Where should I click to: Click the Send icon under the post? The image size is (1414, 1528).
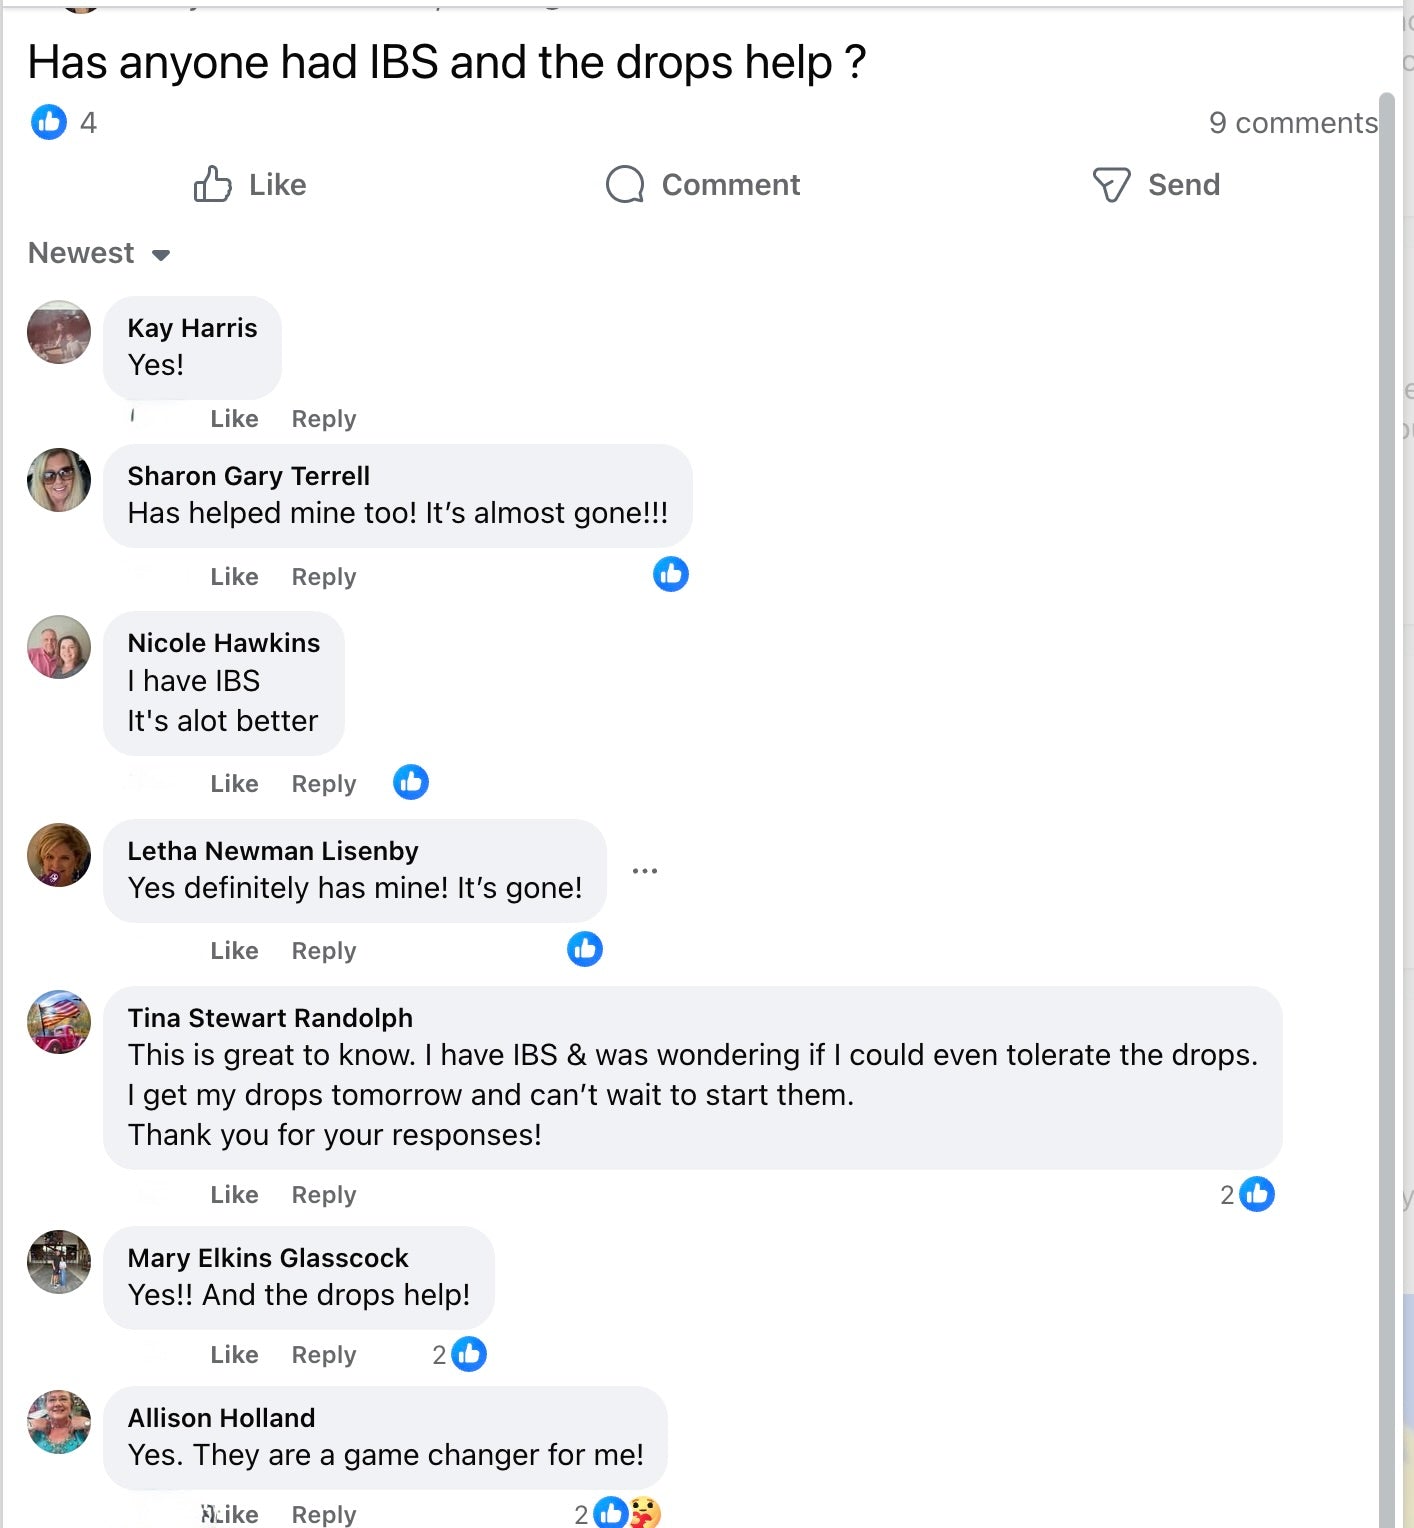(1111, 185)
